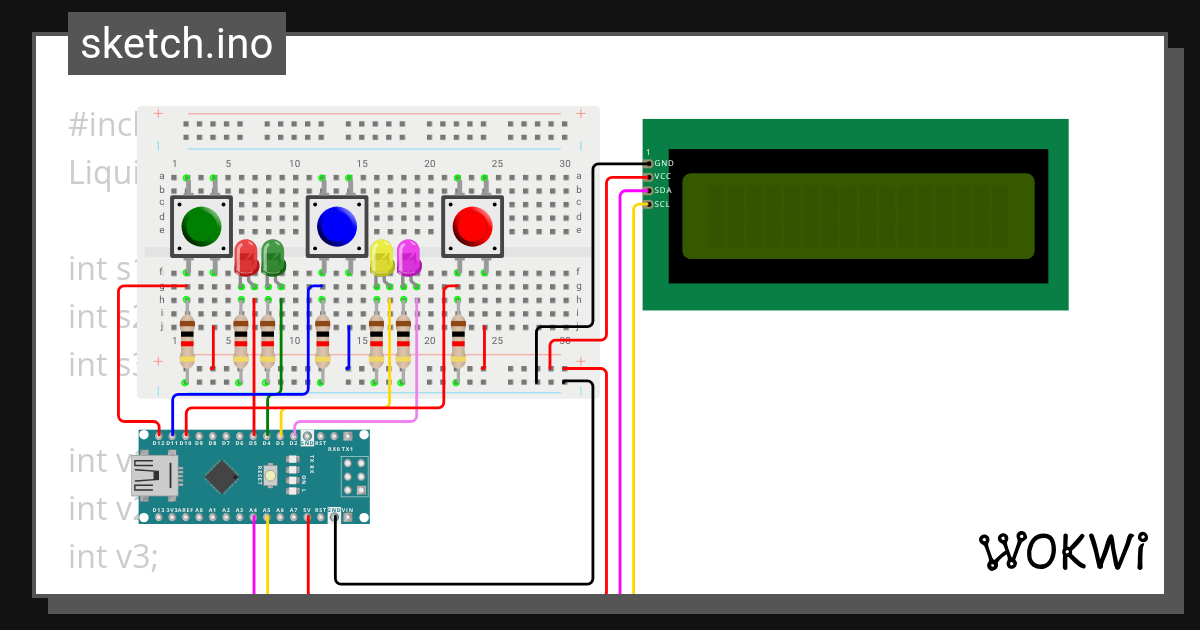Viewport: 1200px width, 630px height.
Task: Click the green LED on the breadboard
Action: (x=275, y=258)
